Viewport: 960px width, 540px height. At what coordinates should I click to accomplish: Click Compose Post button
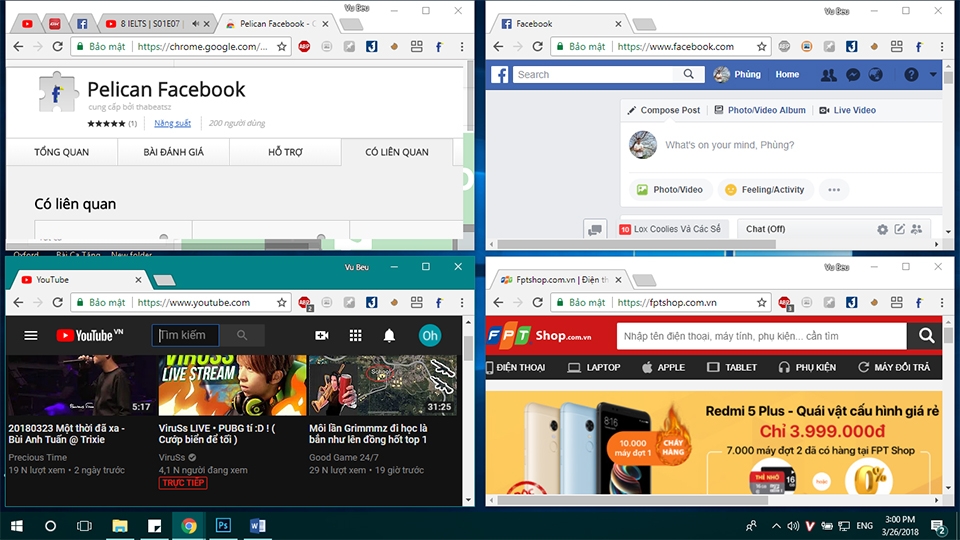(664, 110)
